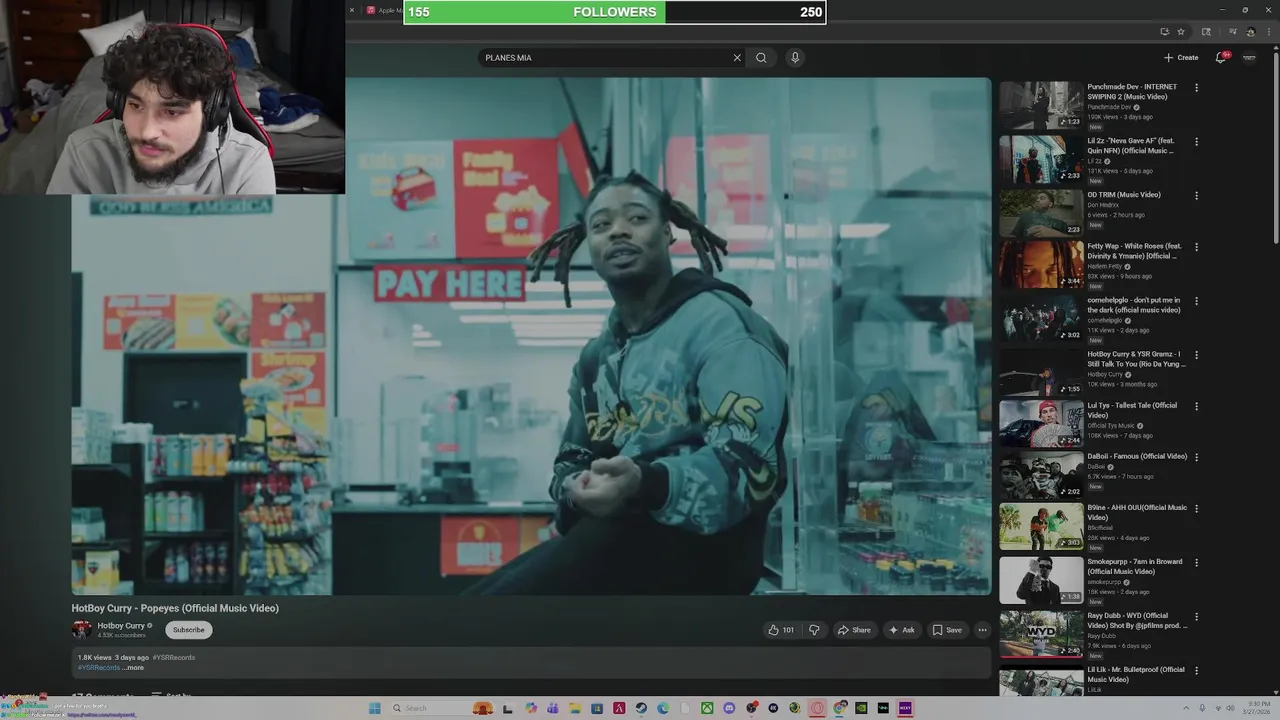Open options for Lul Tys Tallest Tale

[x=1196, y=407]
